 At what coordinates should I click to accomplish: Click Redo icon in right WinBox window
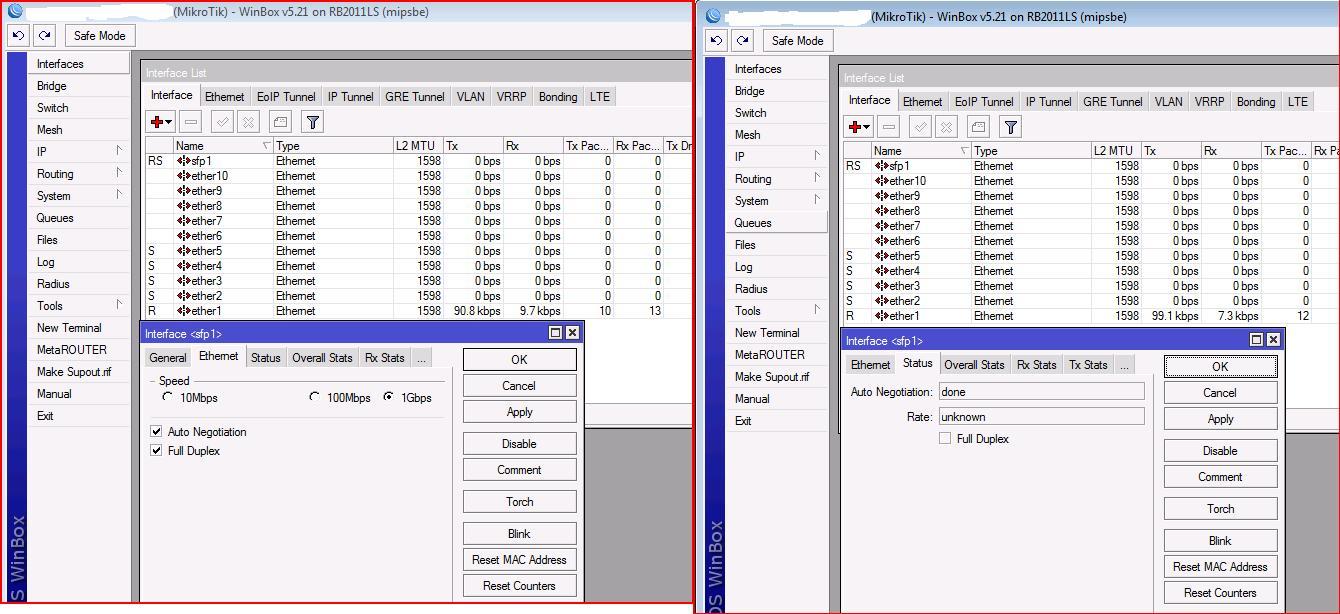click(x=742, y=40)
